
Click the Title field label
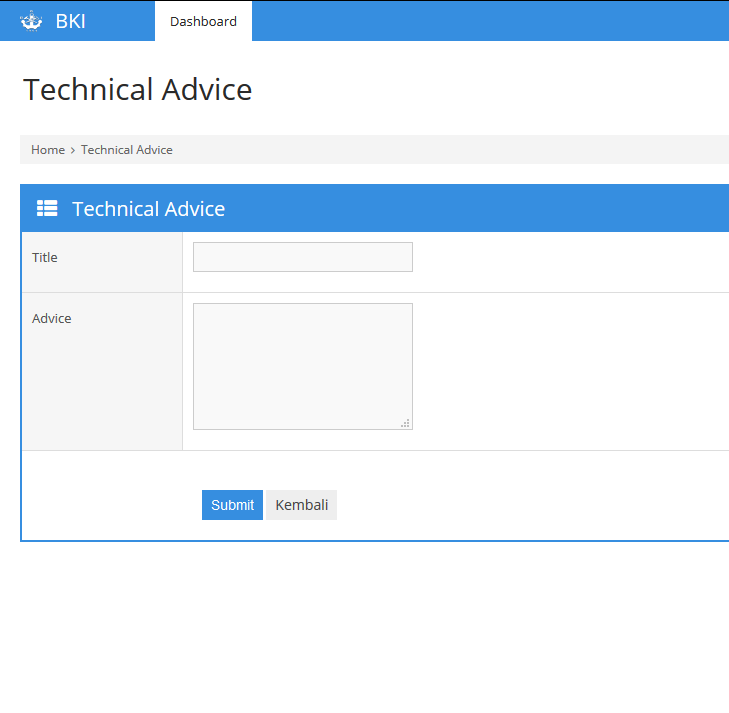[45, 257]
